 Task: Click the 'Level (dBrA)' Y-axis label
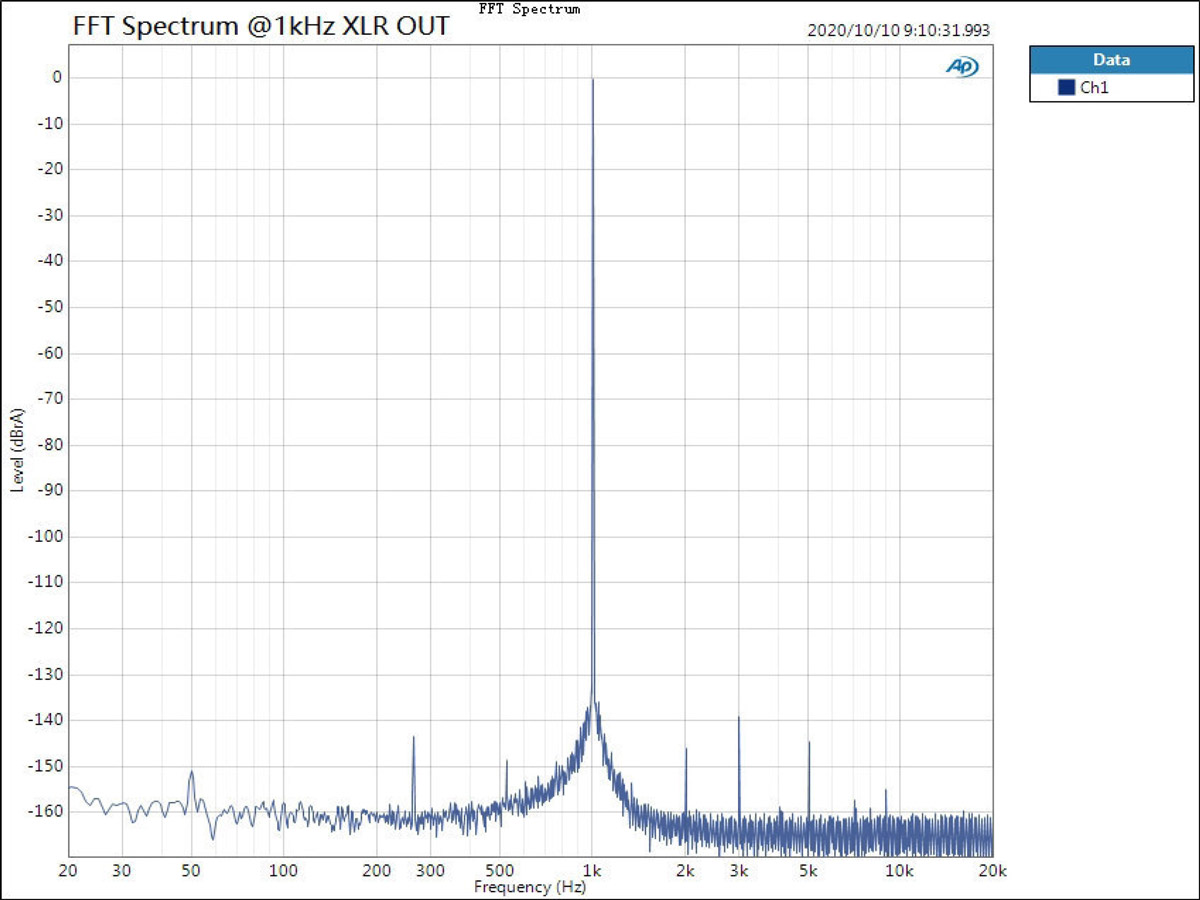[17, 449]
